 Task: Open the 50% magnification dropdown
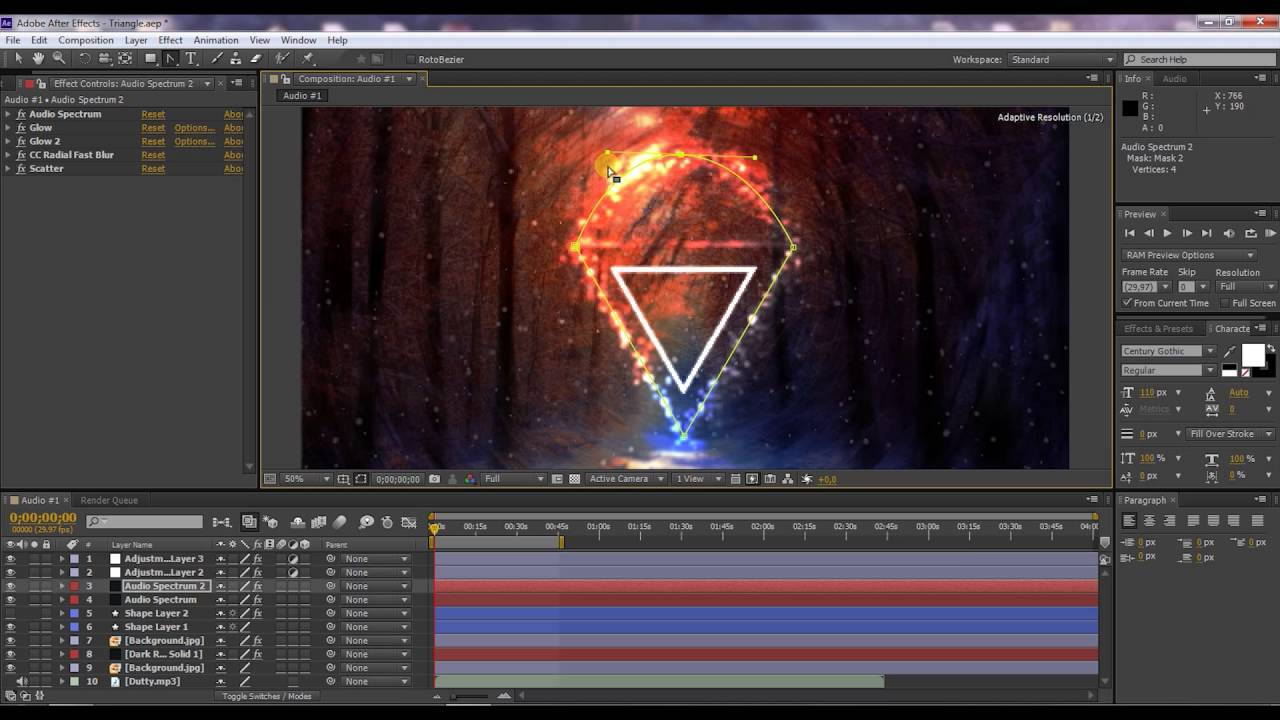coord(306,479)
